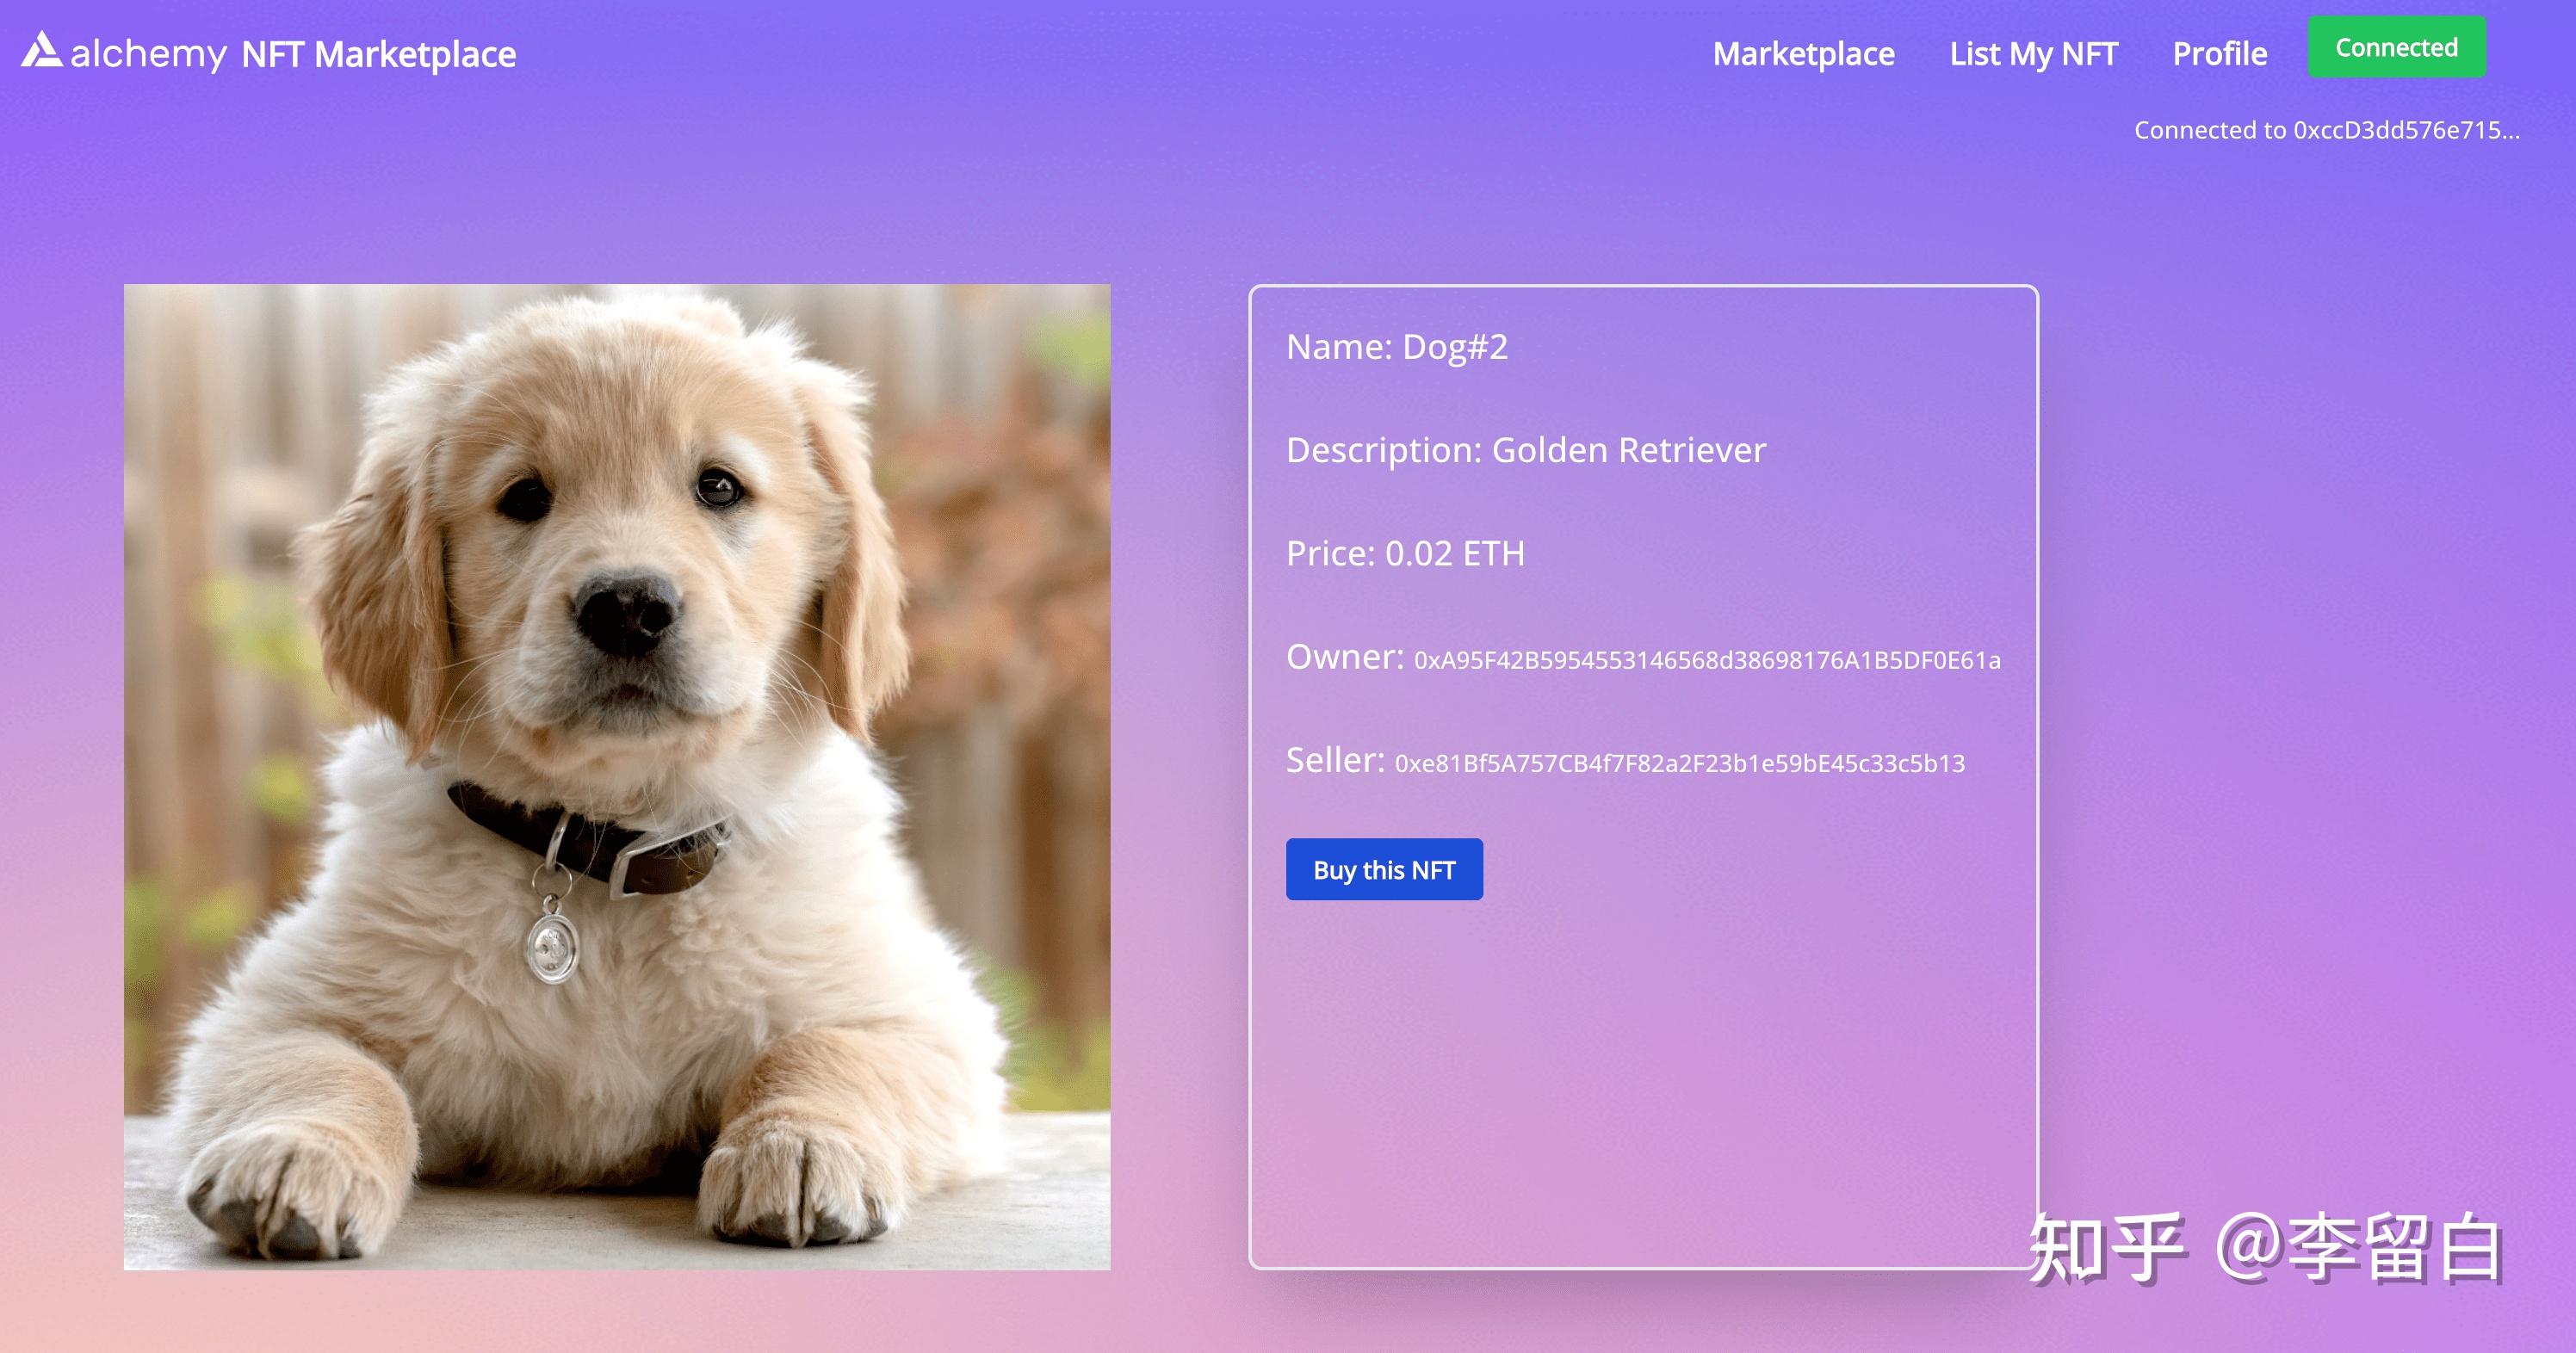The image size is (2576, 1353).
Task: Buy this NFT button click
Action: click(x=1384, y=869)
